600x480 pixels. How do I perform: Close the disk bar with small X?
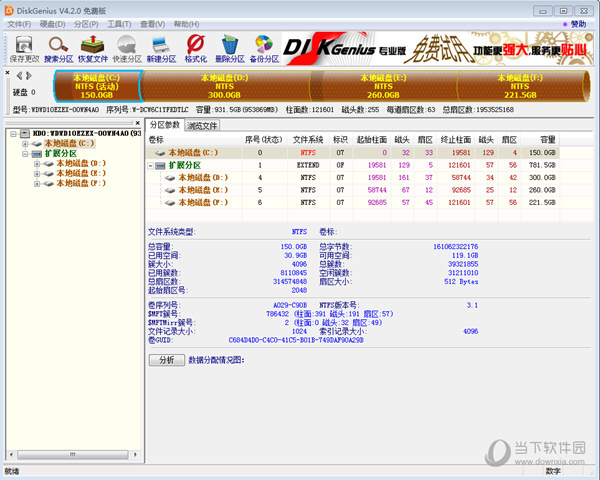7,72
